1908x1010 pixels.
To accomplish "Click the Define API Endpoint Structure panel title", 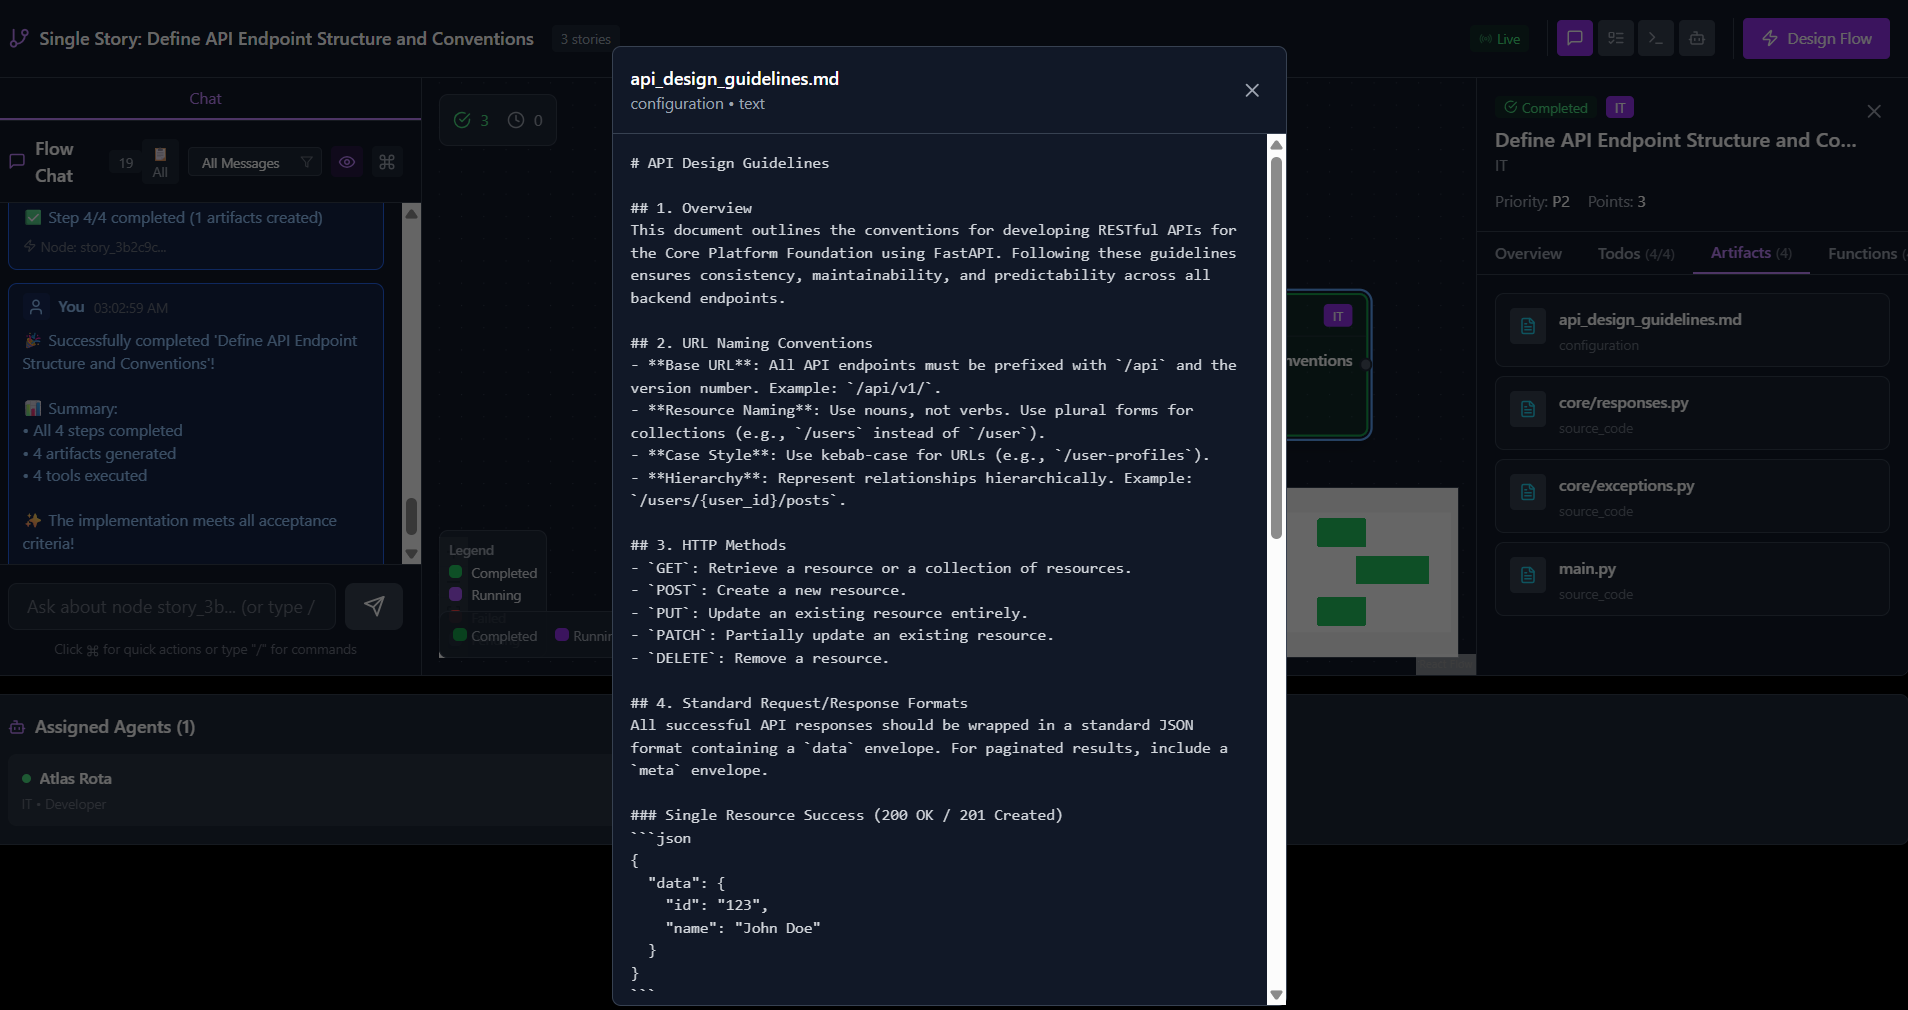I will 1675,140.
